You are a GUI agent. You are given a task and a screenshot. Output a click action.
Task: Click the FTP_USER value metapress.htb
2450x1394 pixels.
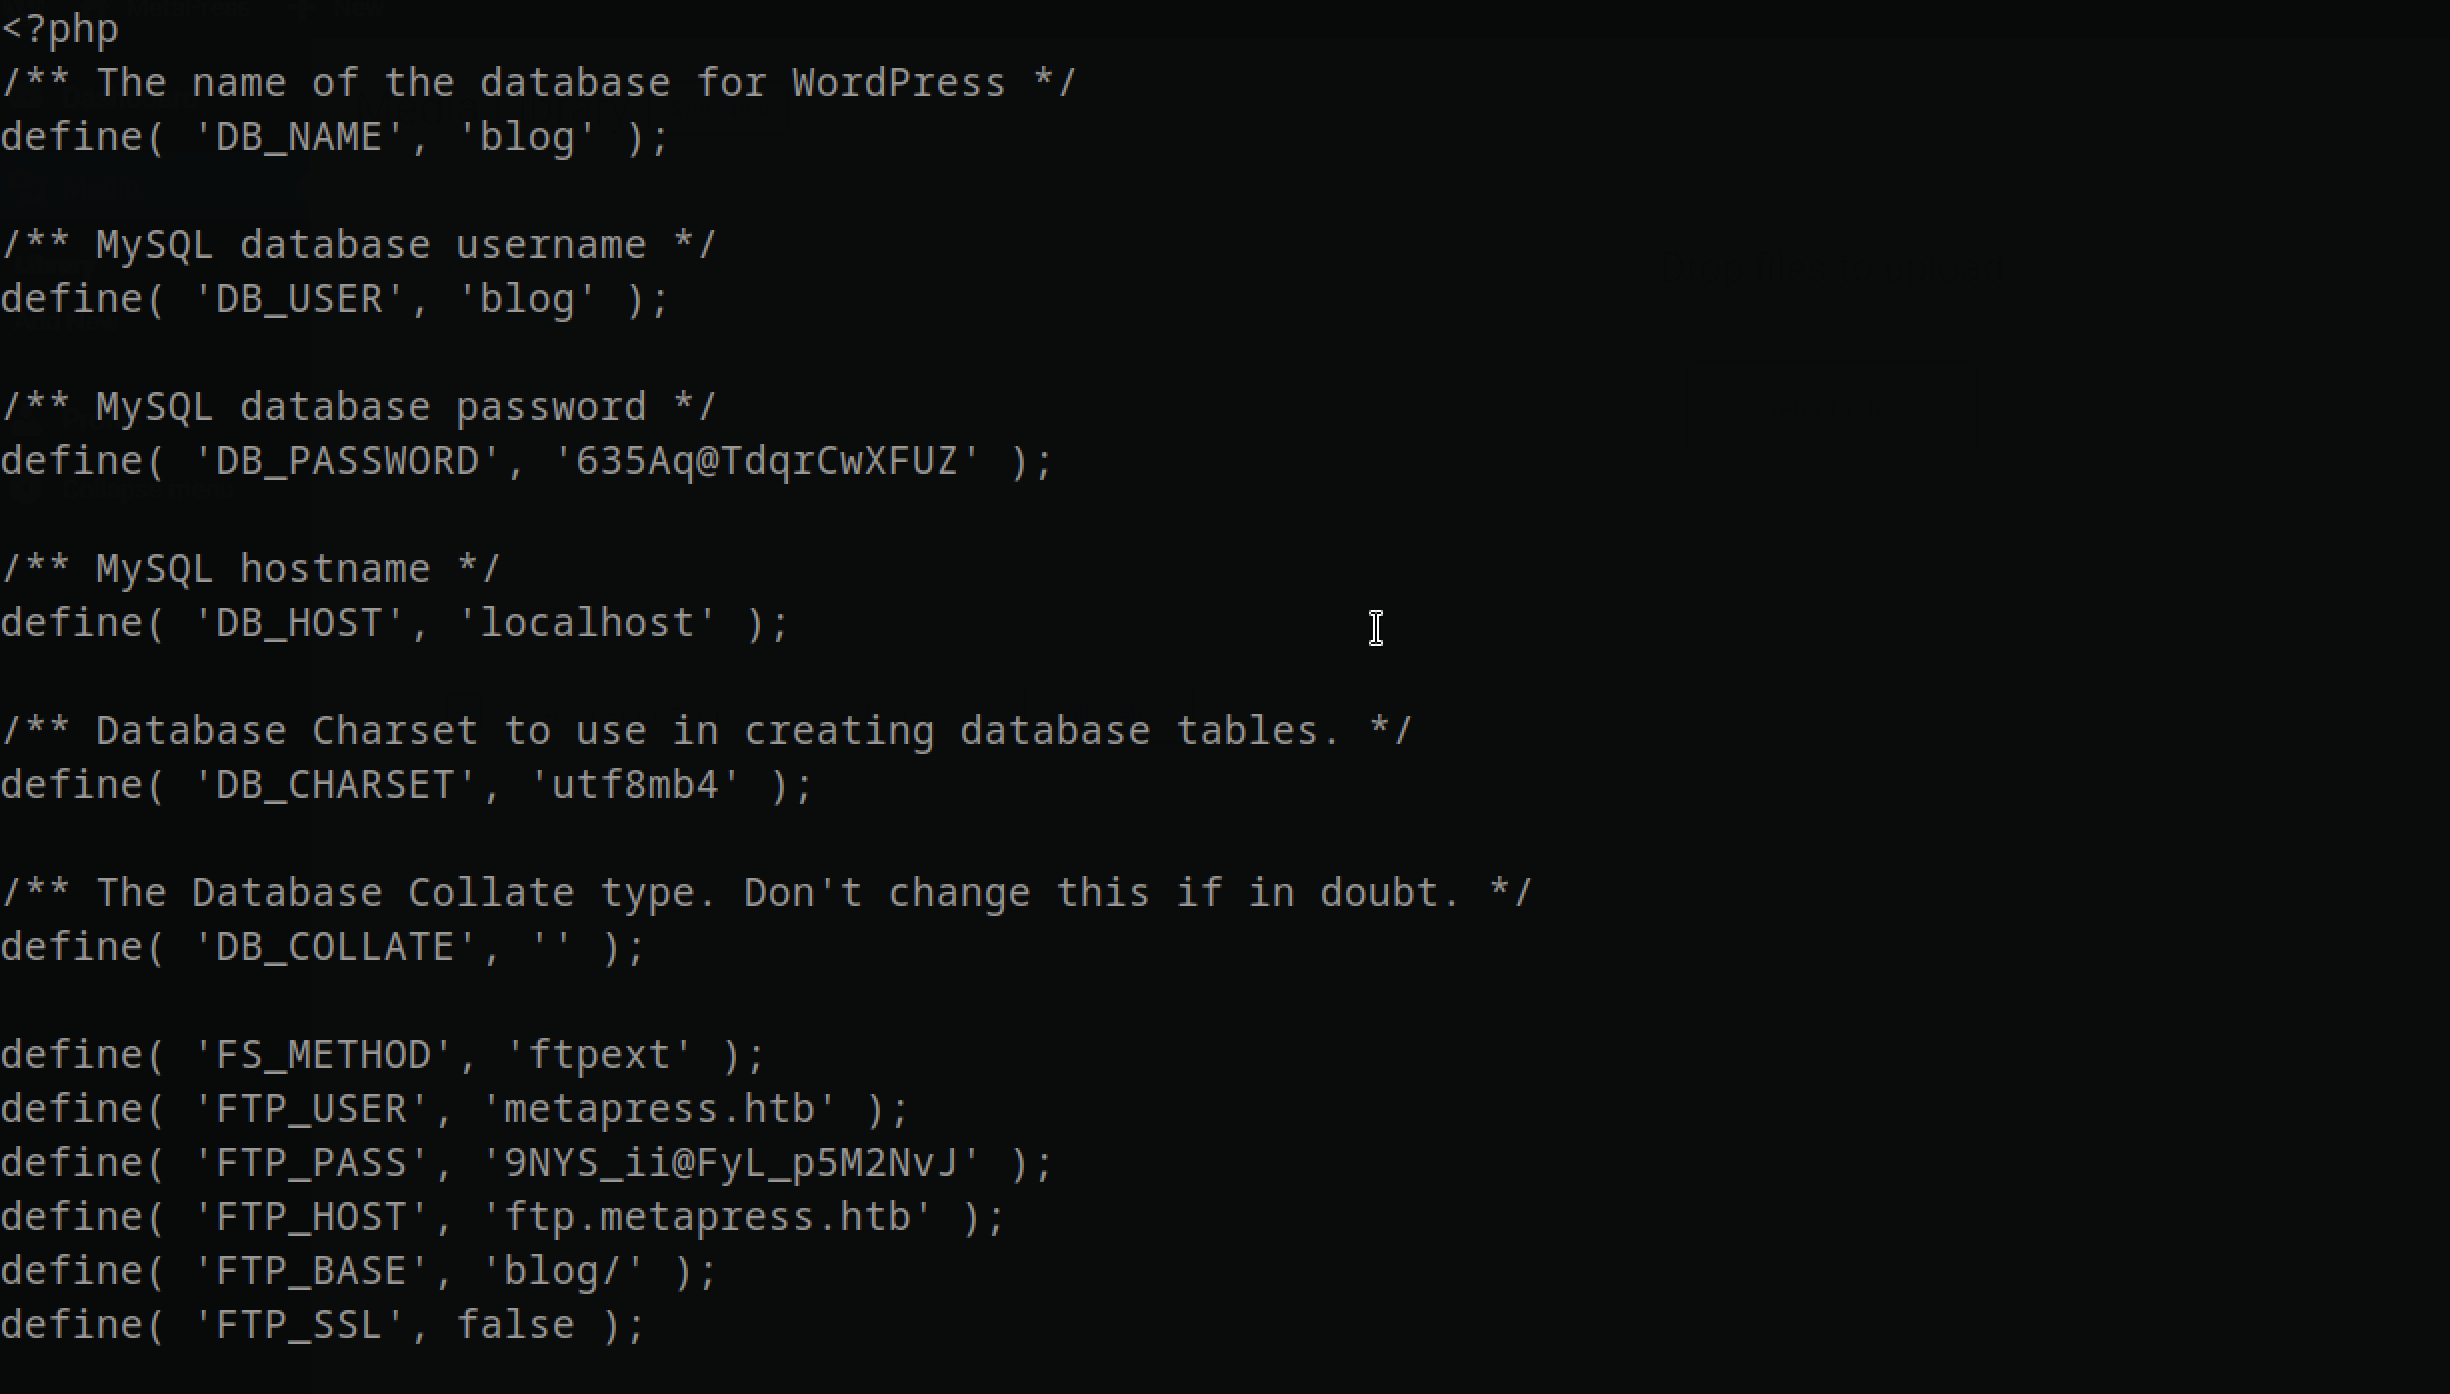[659, 1109]
